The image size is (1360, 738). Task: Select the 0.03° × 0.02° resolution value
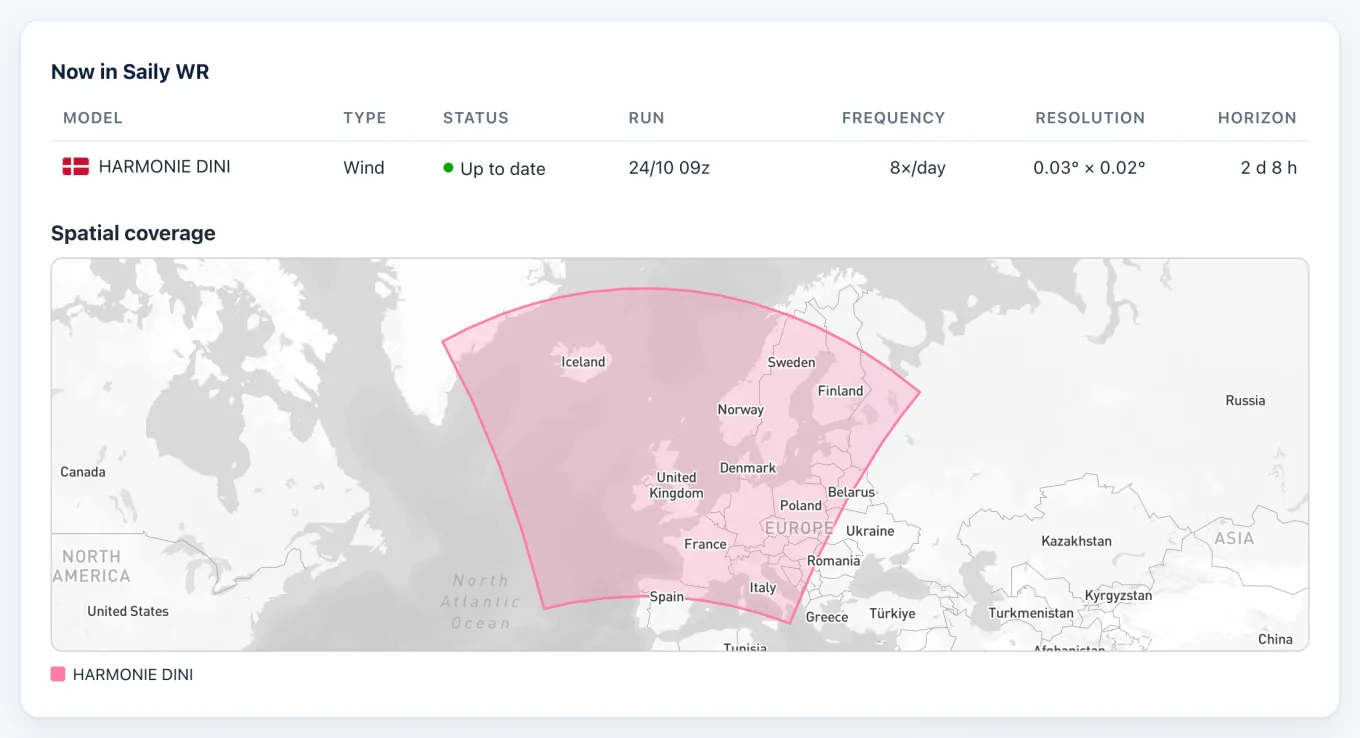pos(1089,168)
